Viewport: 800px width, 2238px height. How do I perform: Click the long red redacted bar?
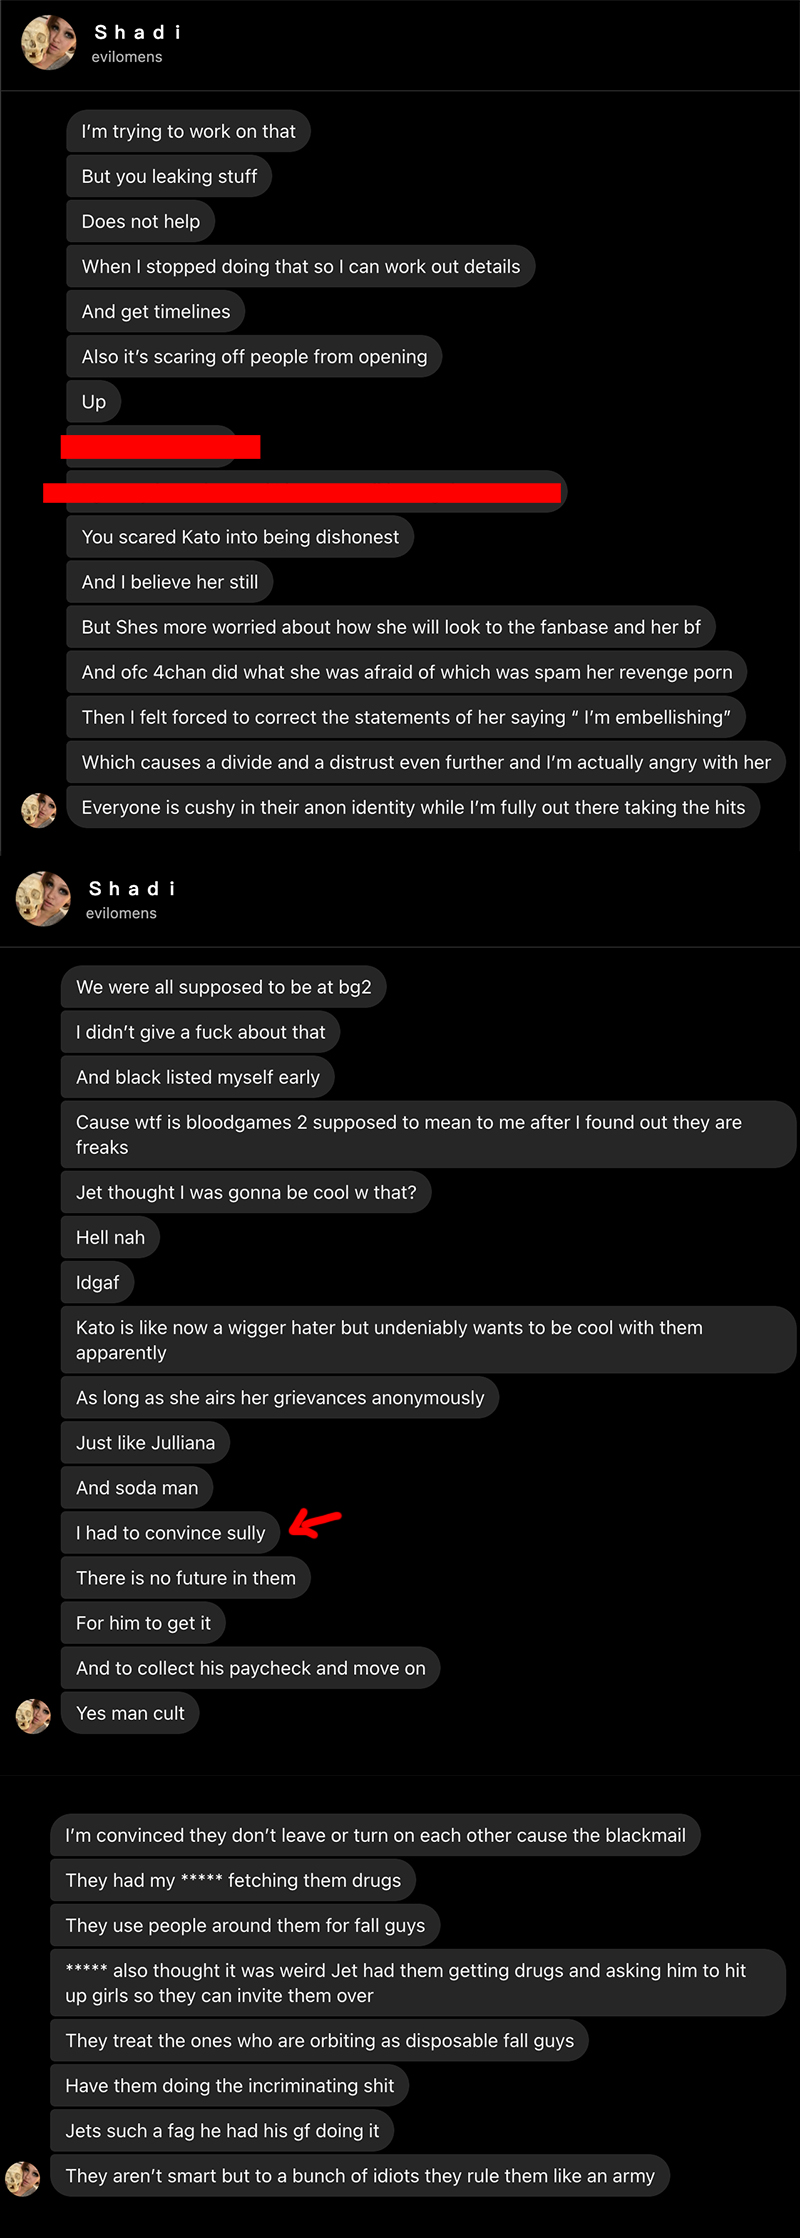(x=302, y=493)
